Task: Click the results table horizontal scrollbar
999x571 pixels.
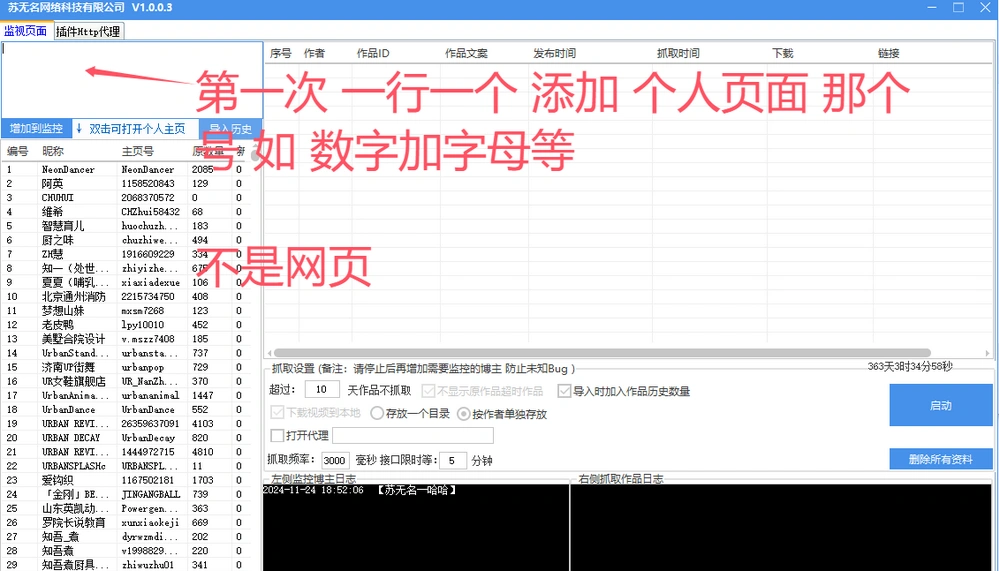Action: (x=600, y=353)
